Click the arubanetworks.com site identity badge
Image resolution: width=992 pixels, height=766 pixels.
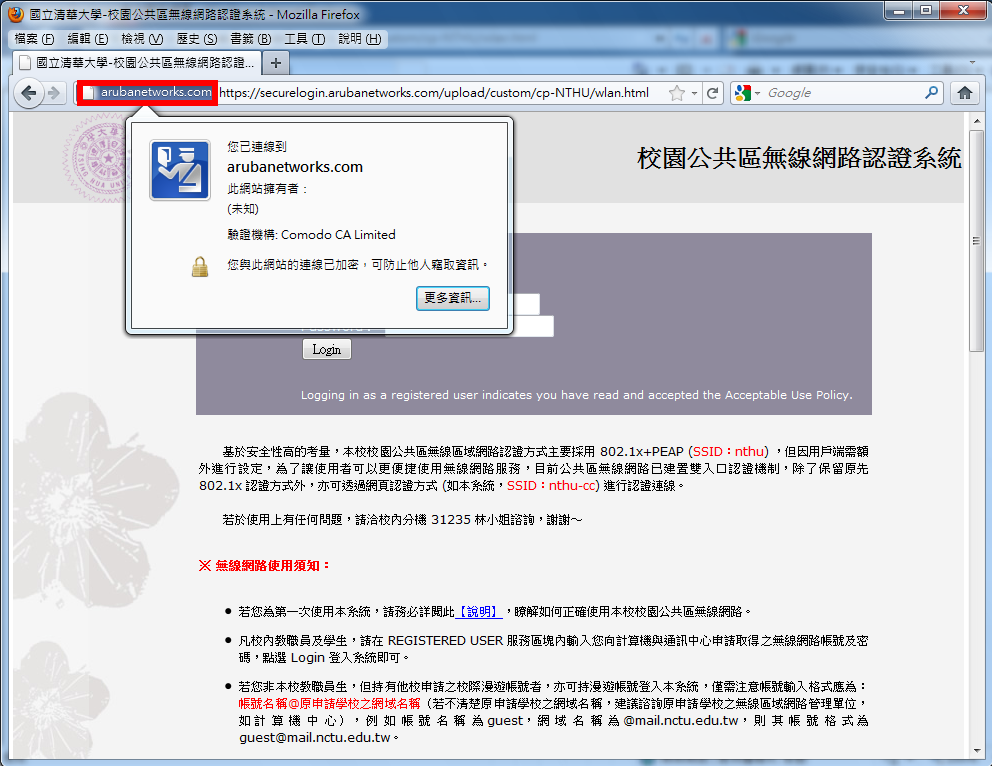pos(147,93)
